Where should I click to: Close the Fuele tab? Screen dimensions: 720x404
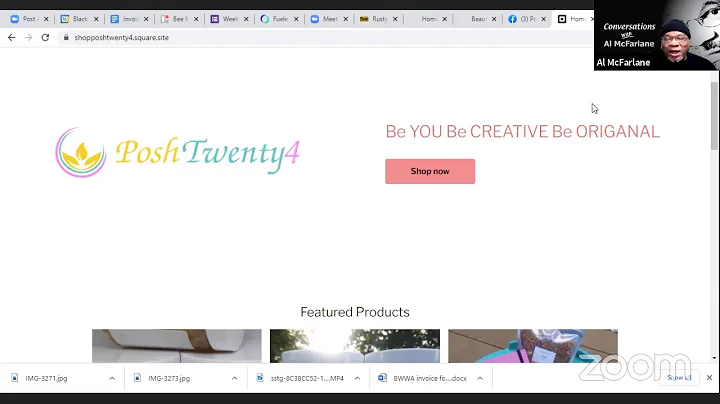(296, 19)
